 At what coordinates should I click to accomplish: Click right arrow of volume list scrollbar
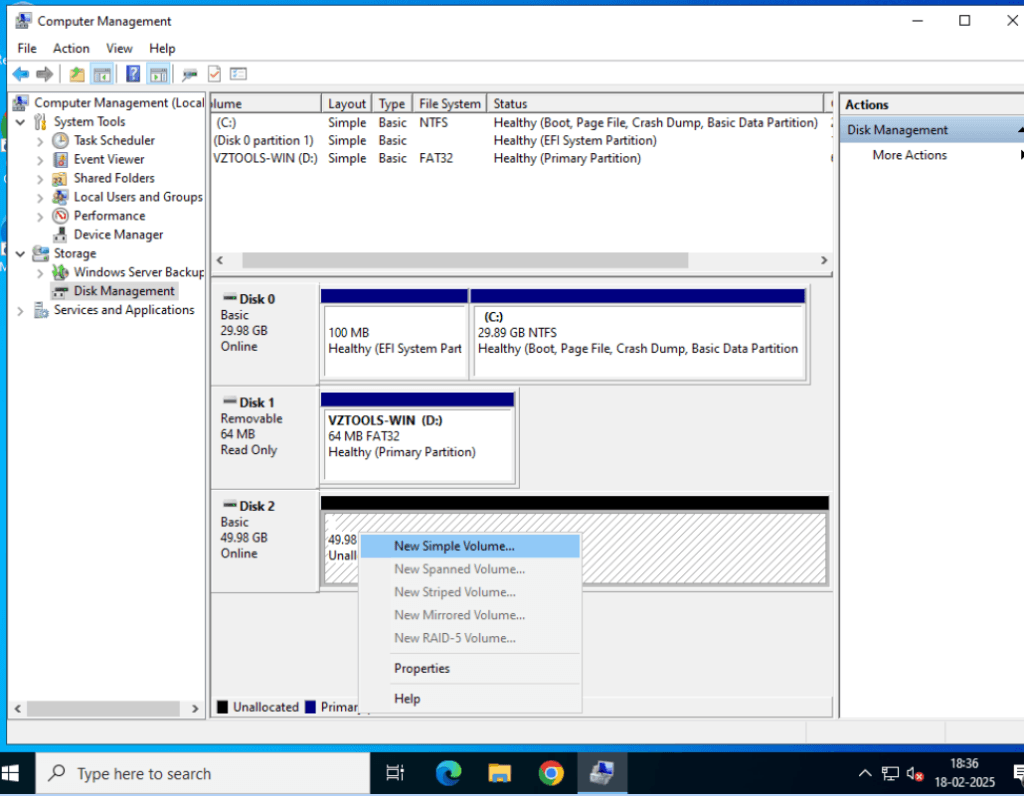[x=824, y=261]
